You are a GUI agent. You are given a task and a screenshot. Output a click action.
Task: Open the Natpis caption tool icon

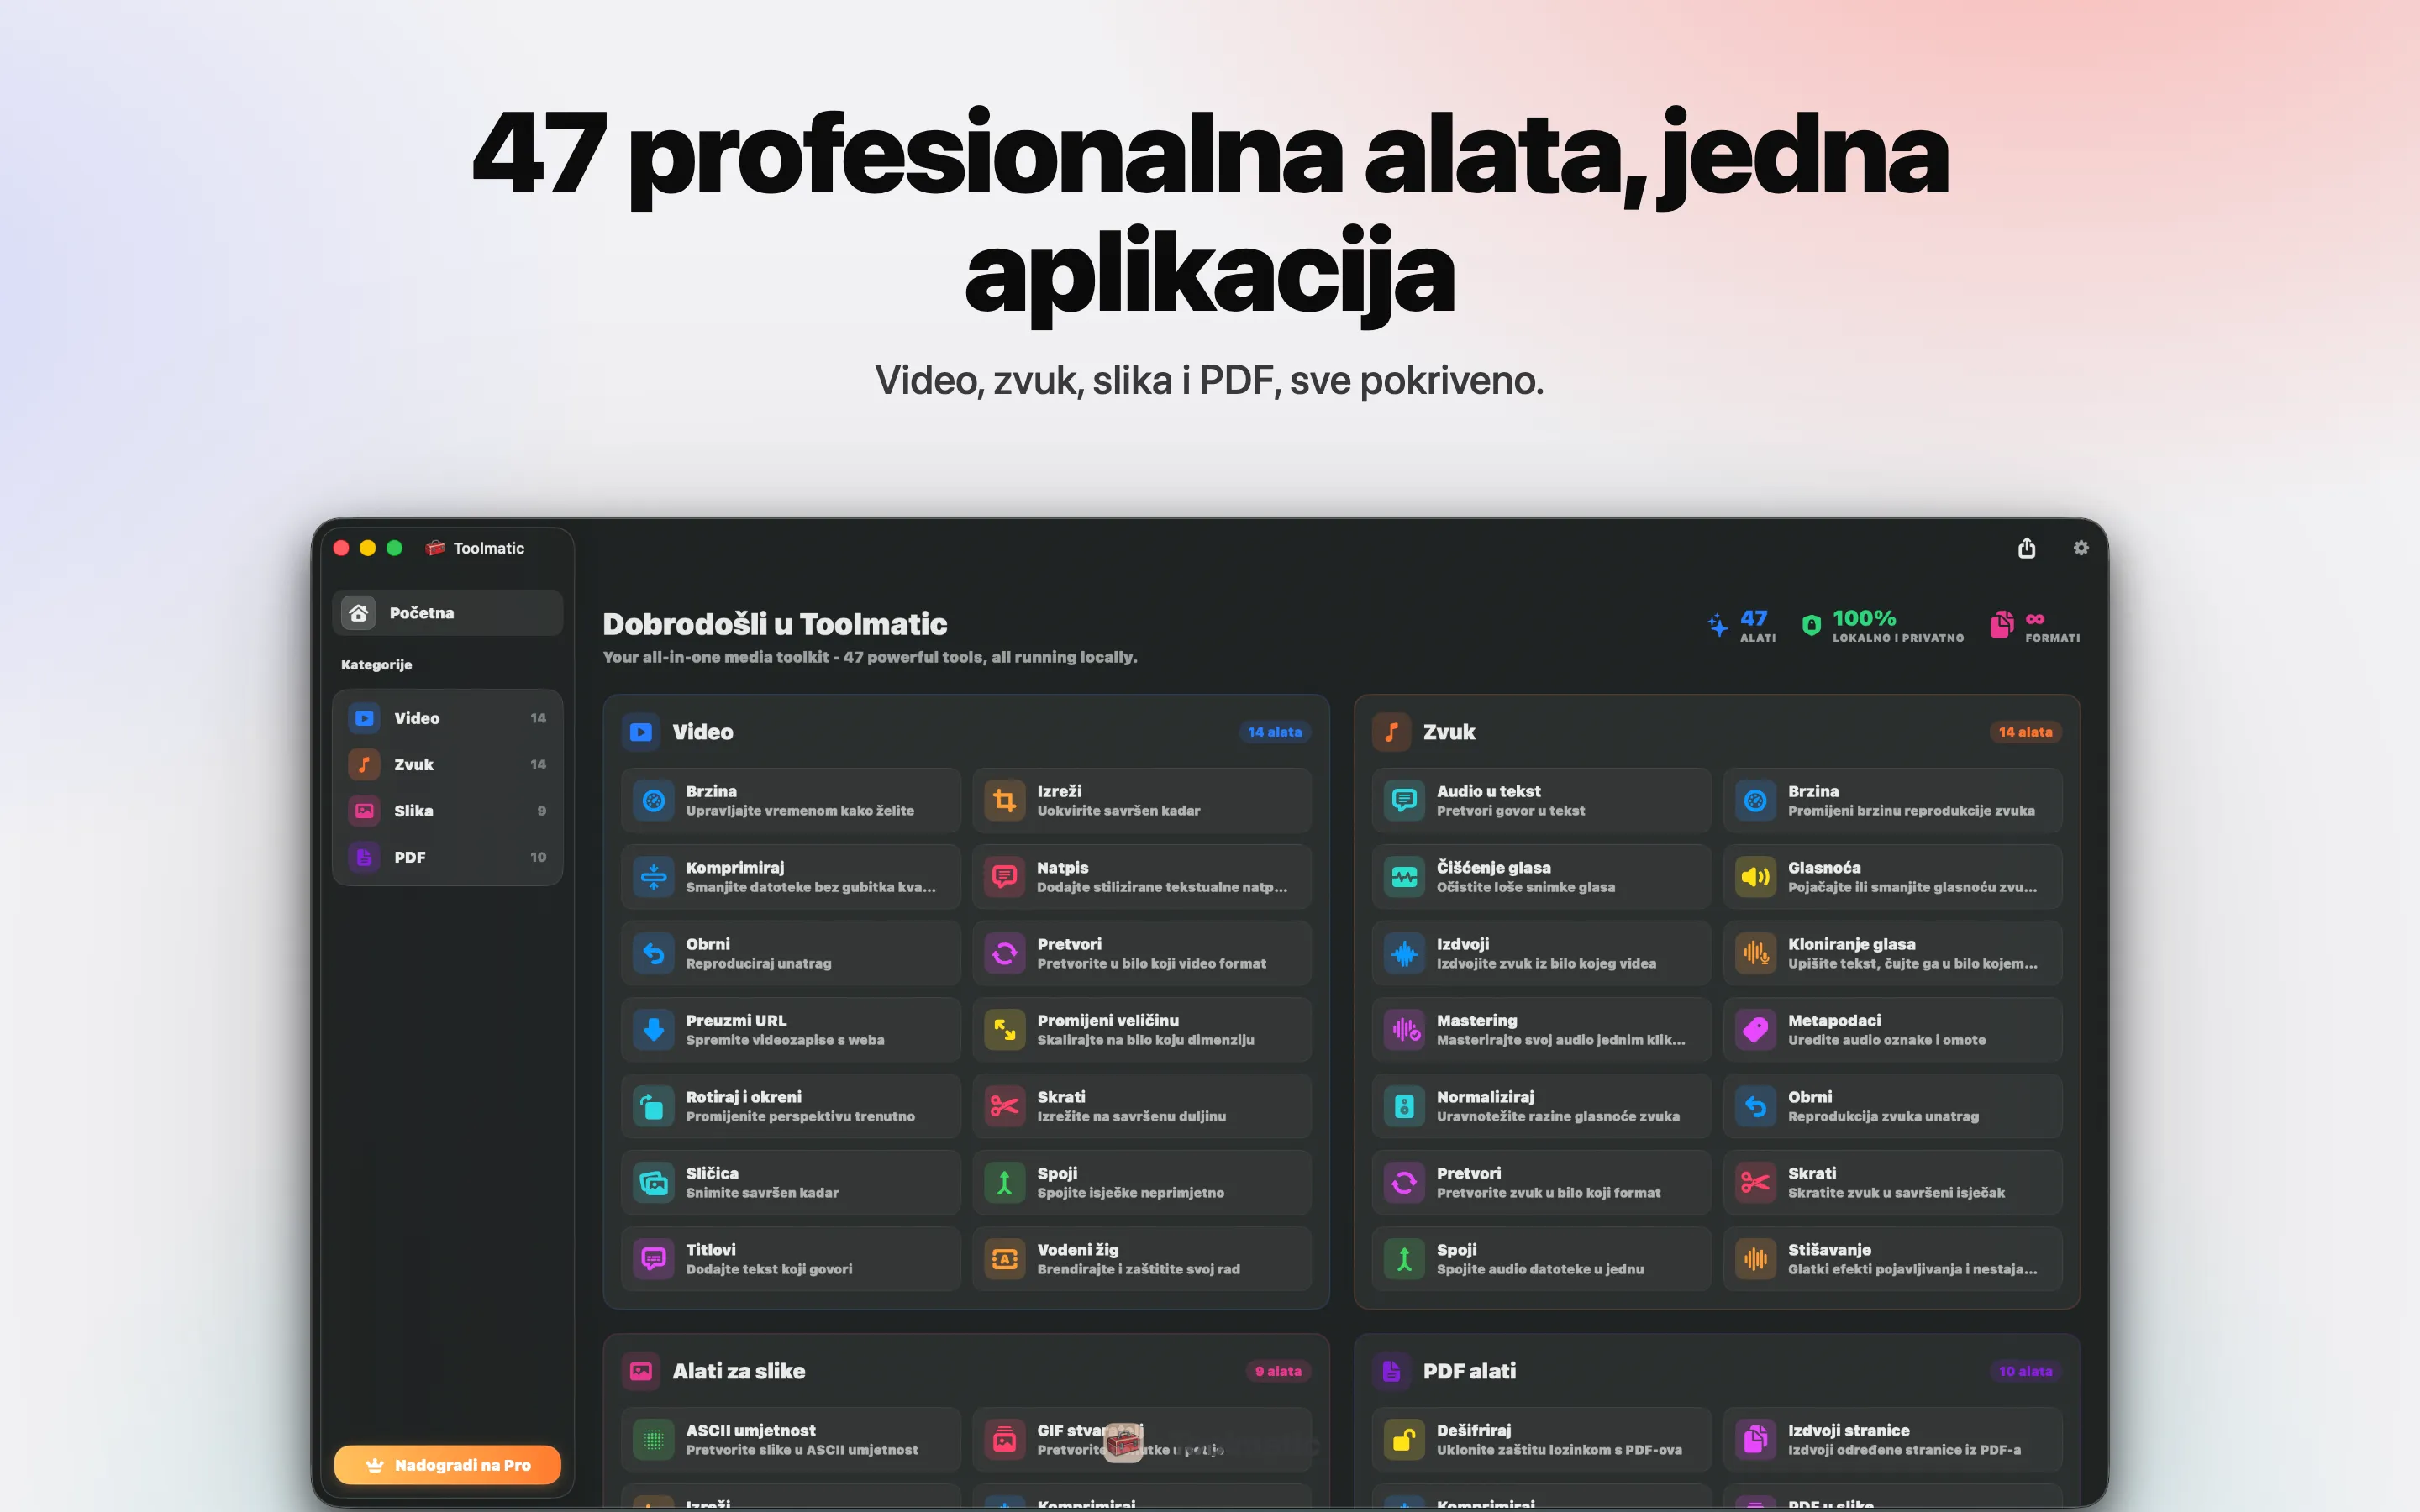[1005, 877]
